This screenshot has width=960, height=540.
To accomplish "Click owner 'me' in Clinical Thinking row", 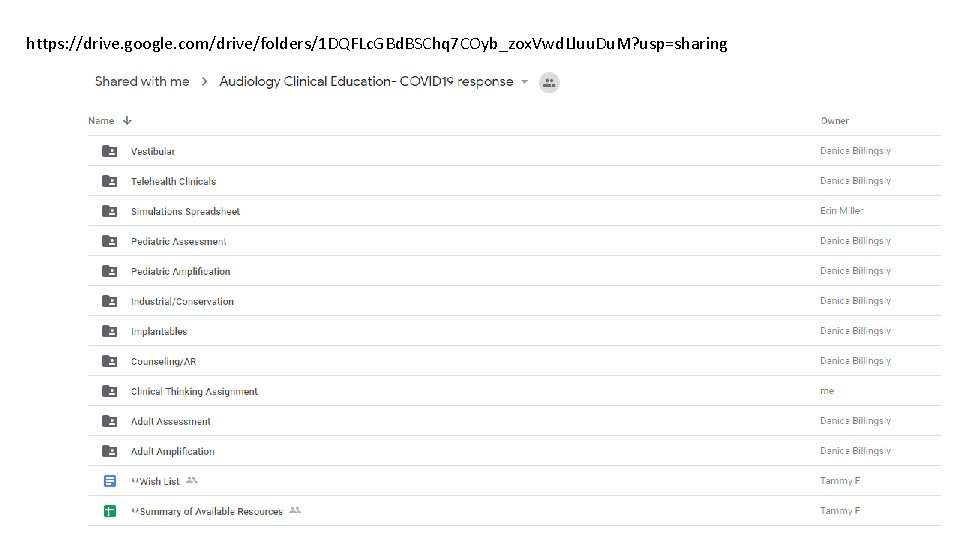I will (x=827, y=391).
